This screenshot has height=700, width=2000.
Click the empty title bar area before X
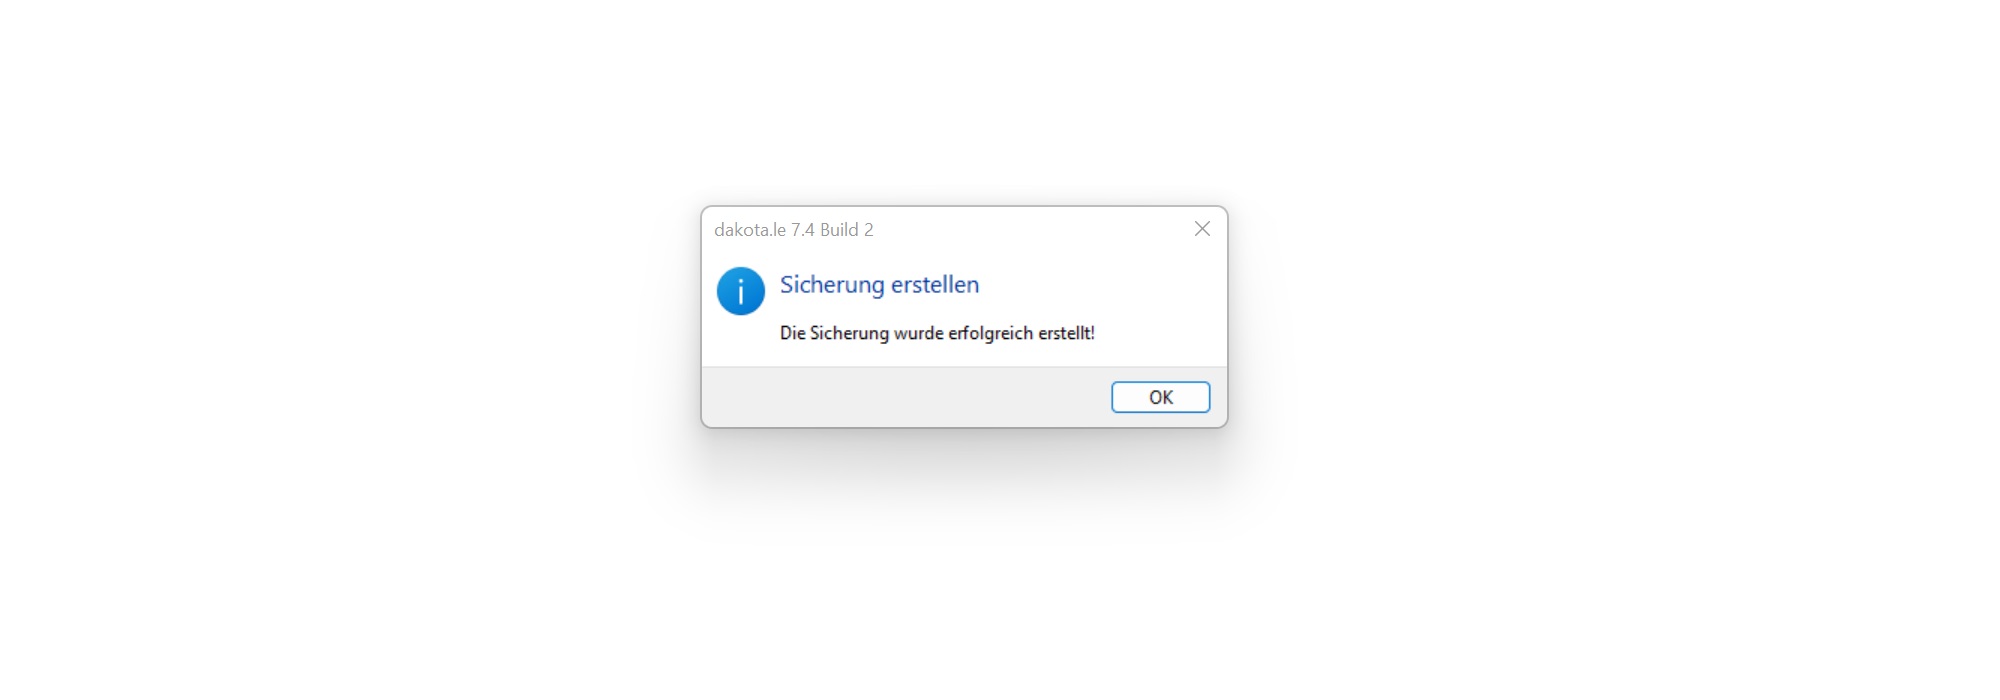pos(1030,230)
